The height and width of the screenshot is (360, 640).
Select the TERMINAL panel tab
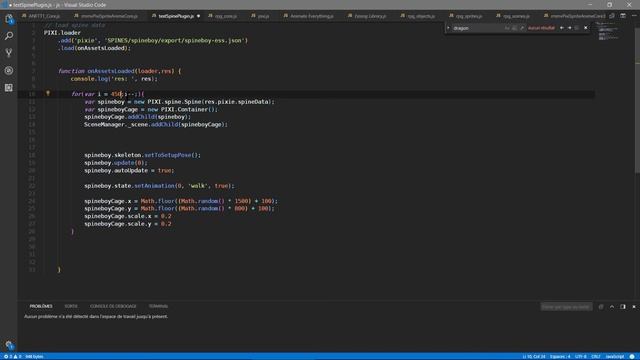coord(158,306)
